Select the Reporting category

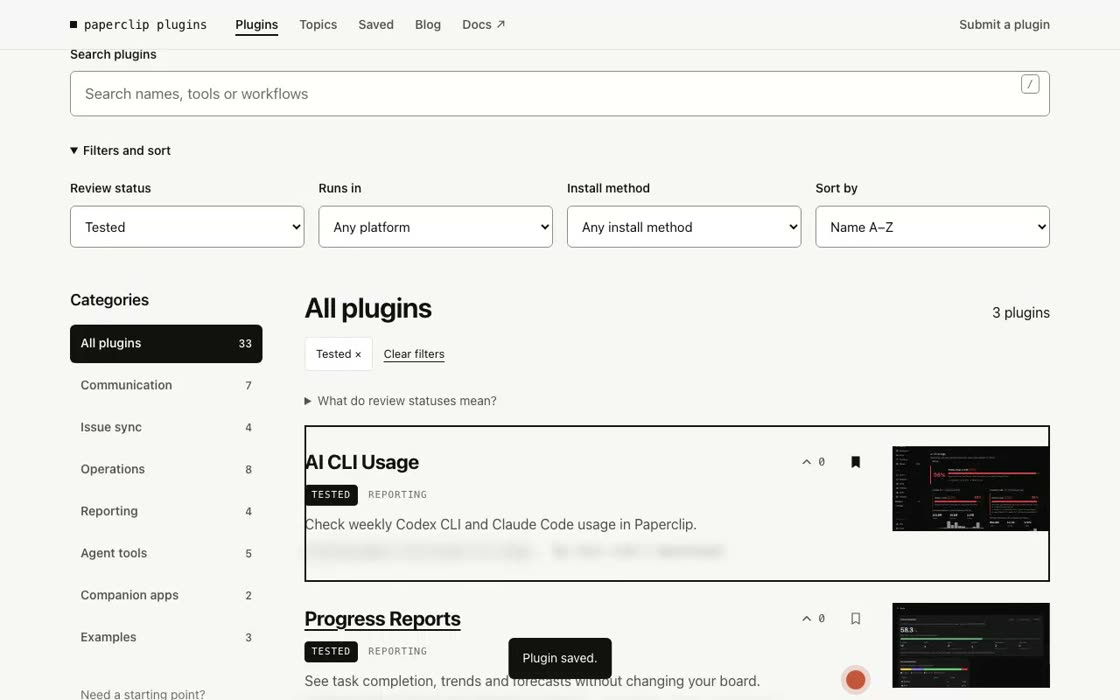click(166, 511)
